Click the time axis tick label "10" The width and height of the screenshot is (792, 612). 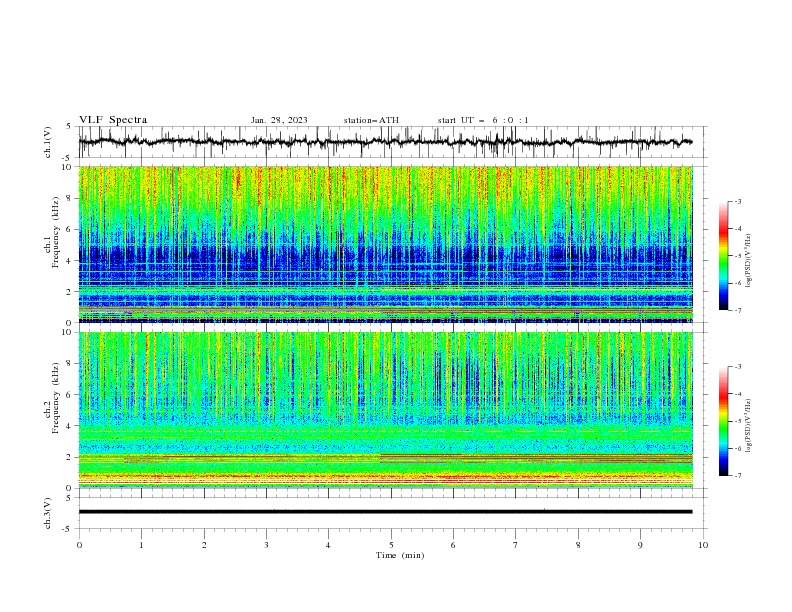tap(703, 545)
